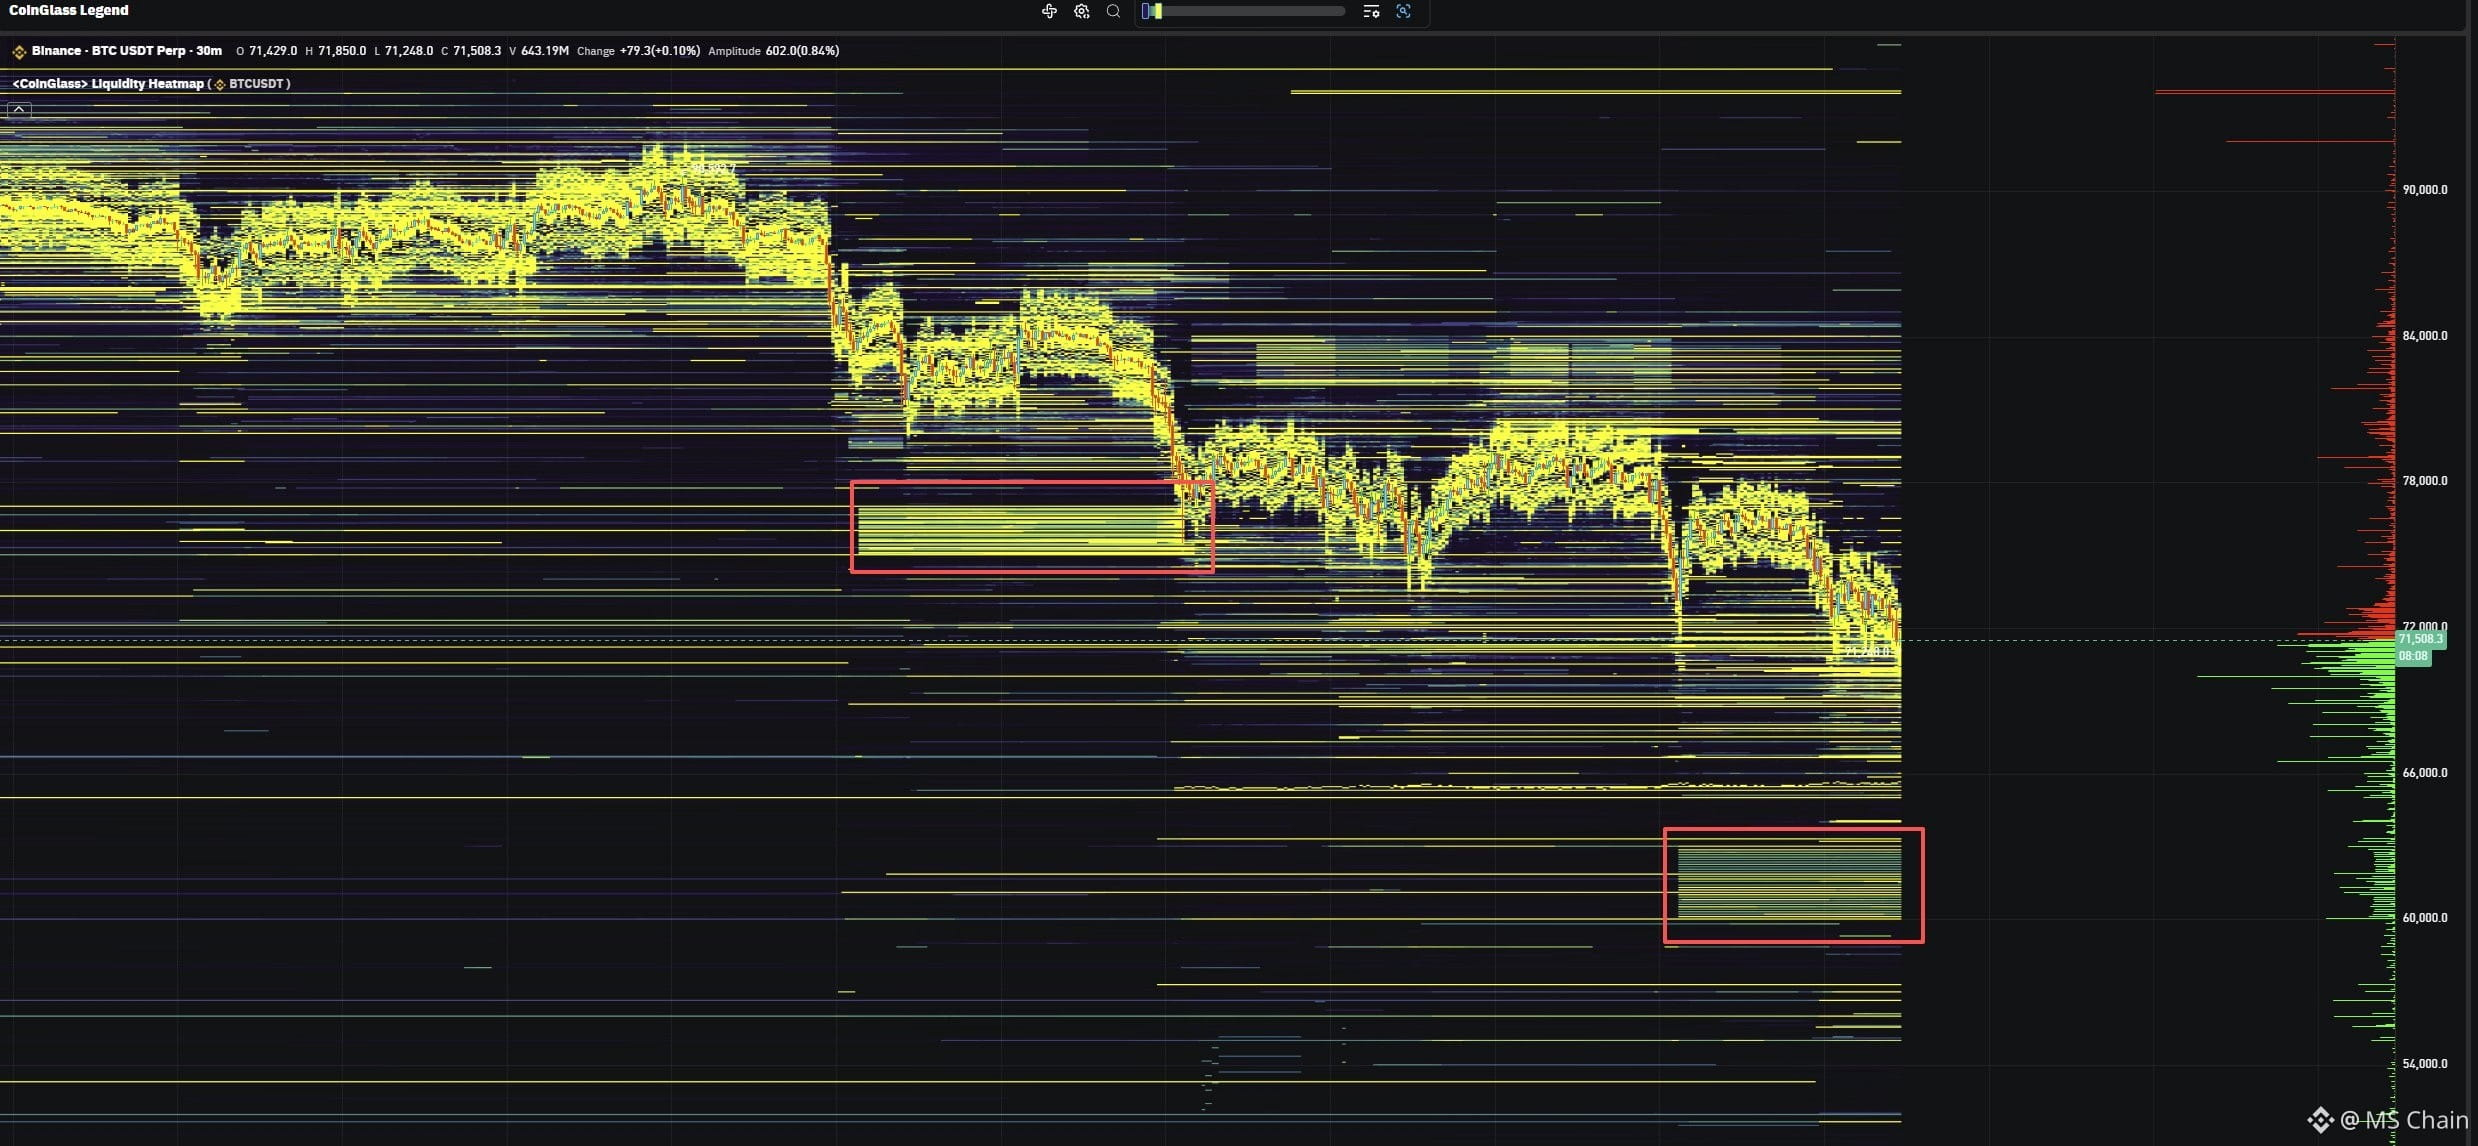Click the high value 71,850.0
This screenshot has height=1146, width=2478.
click(342, 51)
